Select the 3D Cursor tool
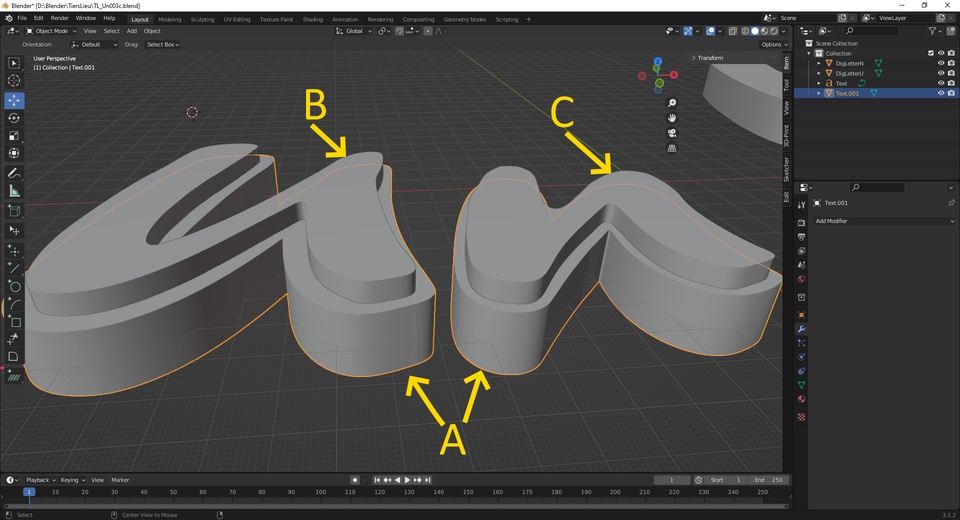Image resolution: width=960 pixels, height=520 pixels. coord(13,81)
